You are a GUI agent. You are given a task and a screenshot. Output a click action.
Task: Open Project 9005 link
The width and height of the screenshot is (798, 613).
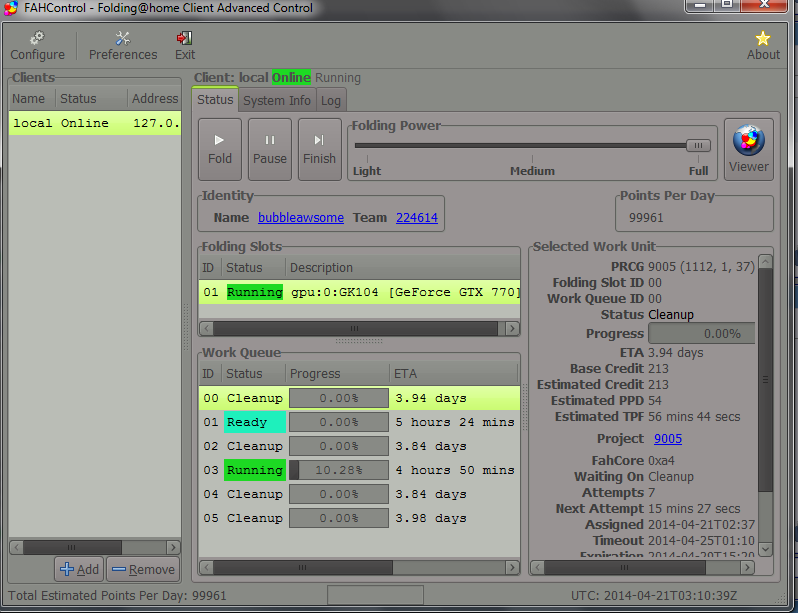point(668,438)
